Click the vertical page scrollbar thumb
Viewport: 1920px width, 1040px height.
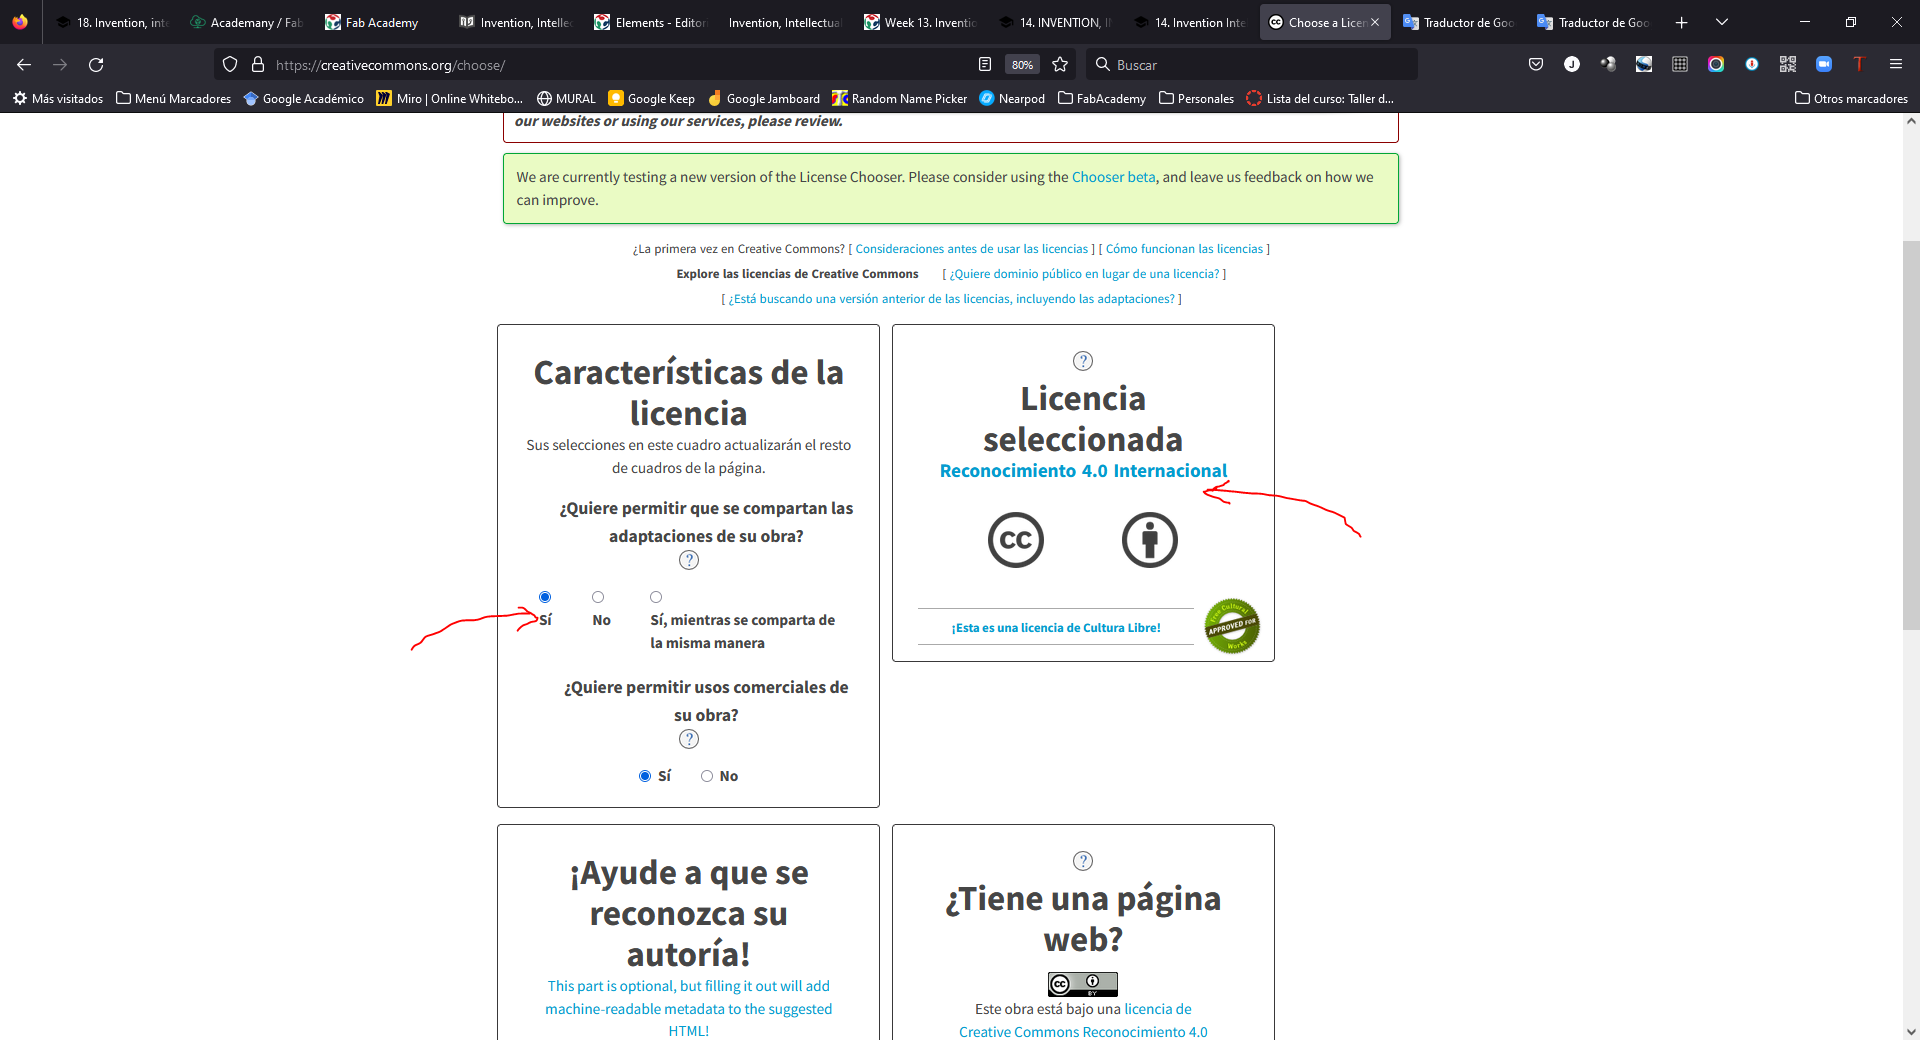pos(1911,435)
